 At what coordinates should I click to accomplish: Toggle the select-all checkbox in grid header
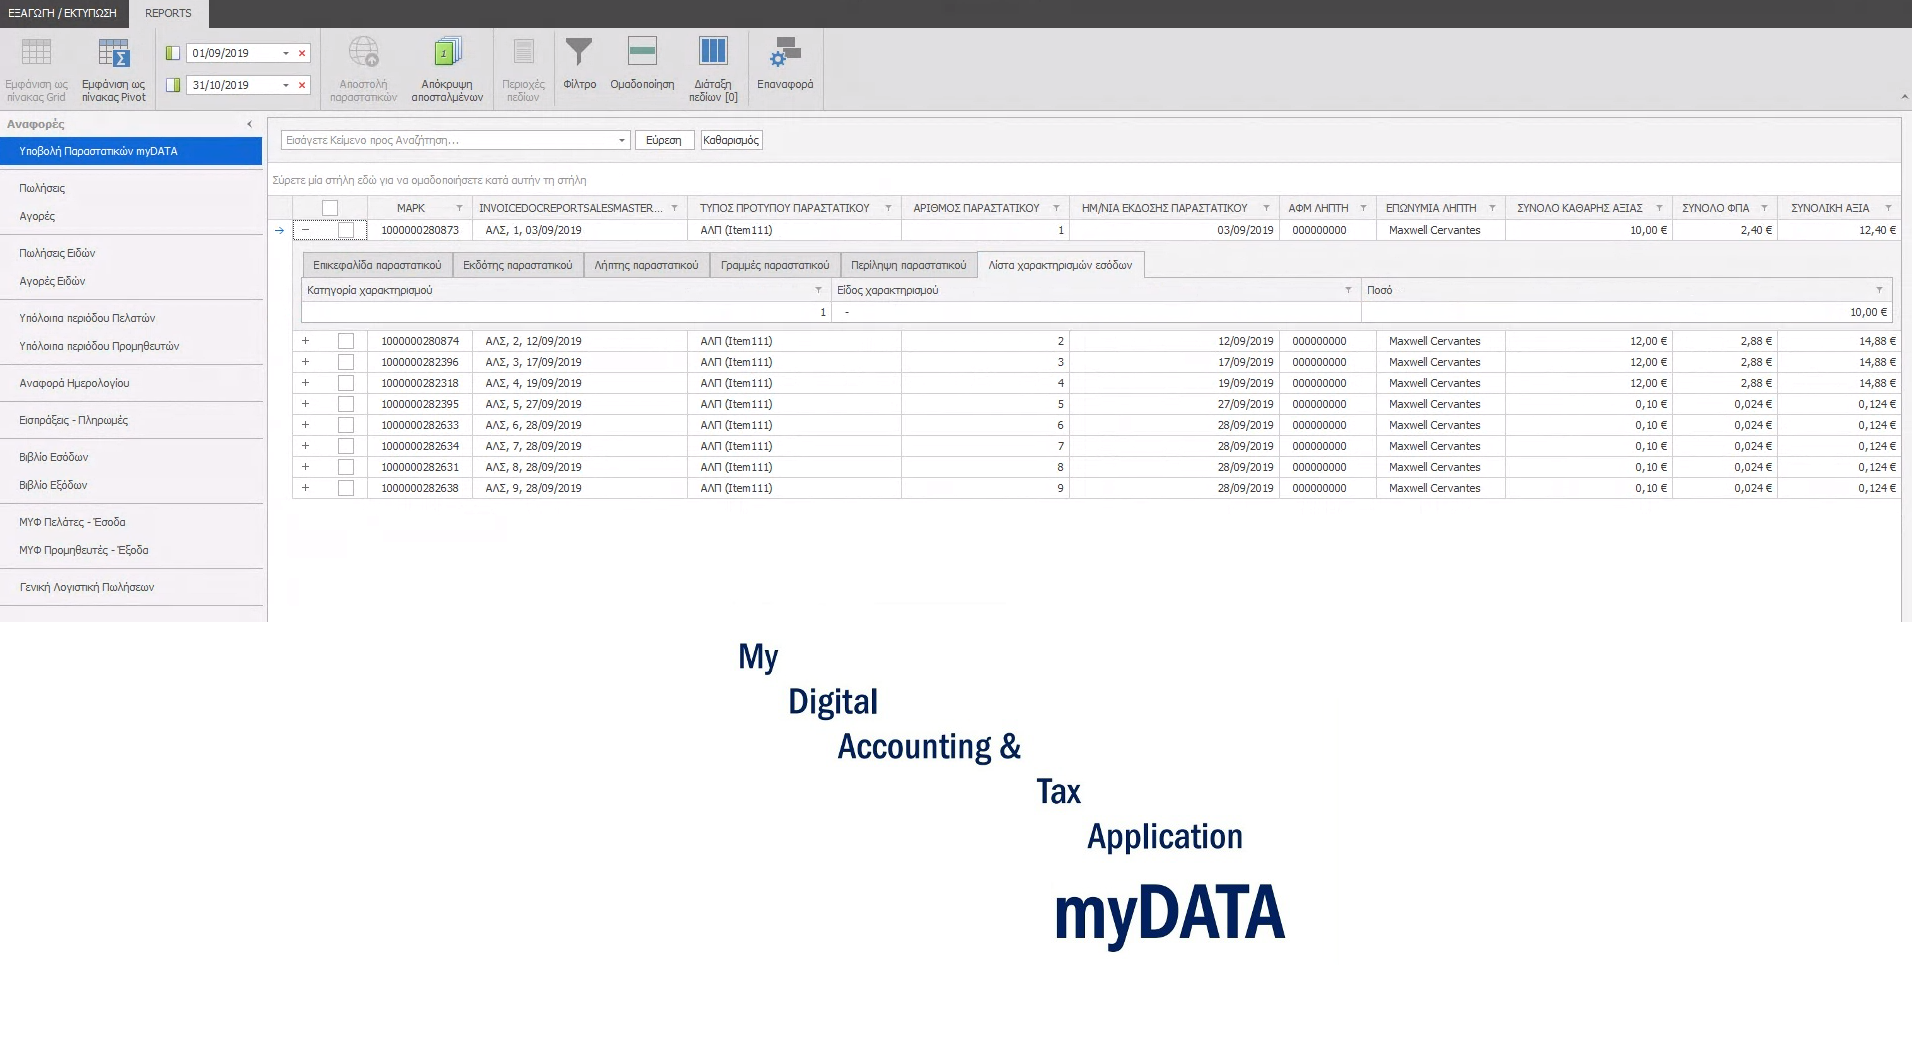coord(330,208)
